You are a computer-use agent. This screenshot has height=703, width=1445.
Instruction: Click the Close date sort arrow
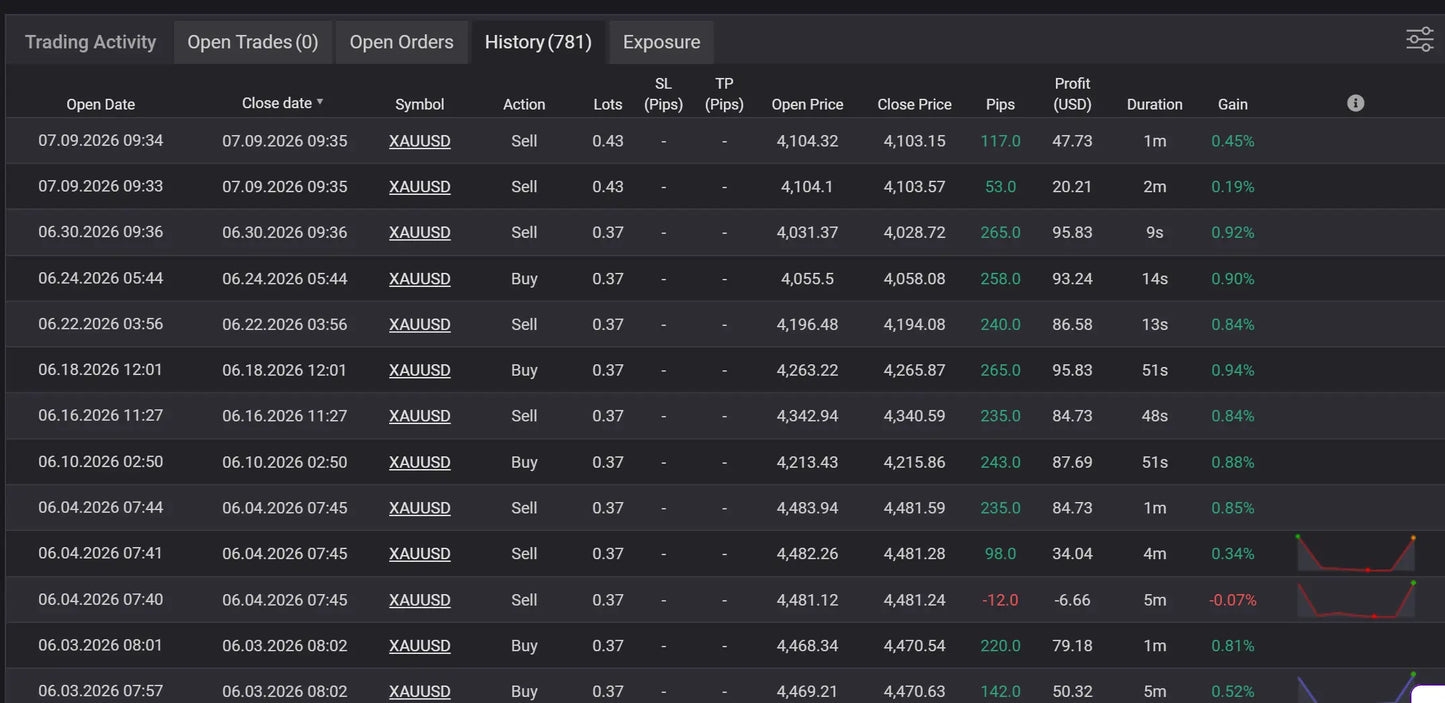pyautogui.click(x=320, y=103)
